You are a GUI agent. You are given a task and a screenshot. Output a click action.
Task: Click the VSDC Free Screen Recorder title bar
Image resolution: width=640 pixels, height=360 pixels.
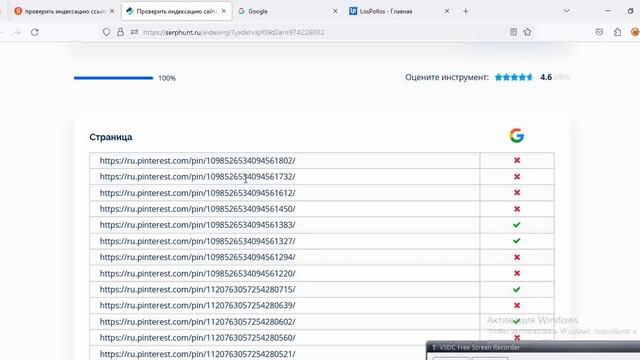(x=533, y=347)
